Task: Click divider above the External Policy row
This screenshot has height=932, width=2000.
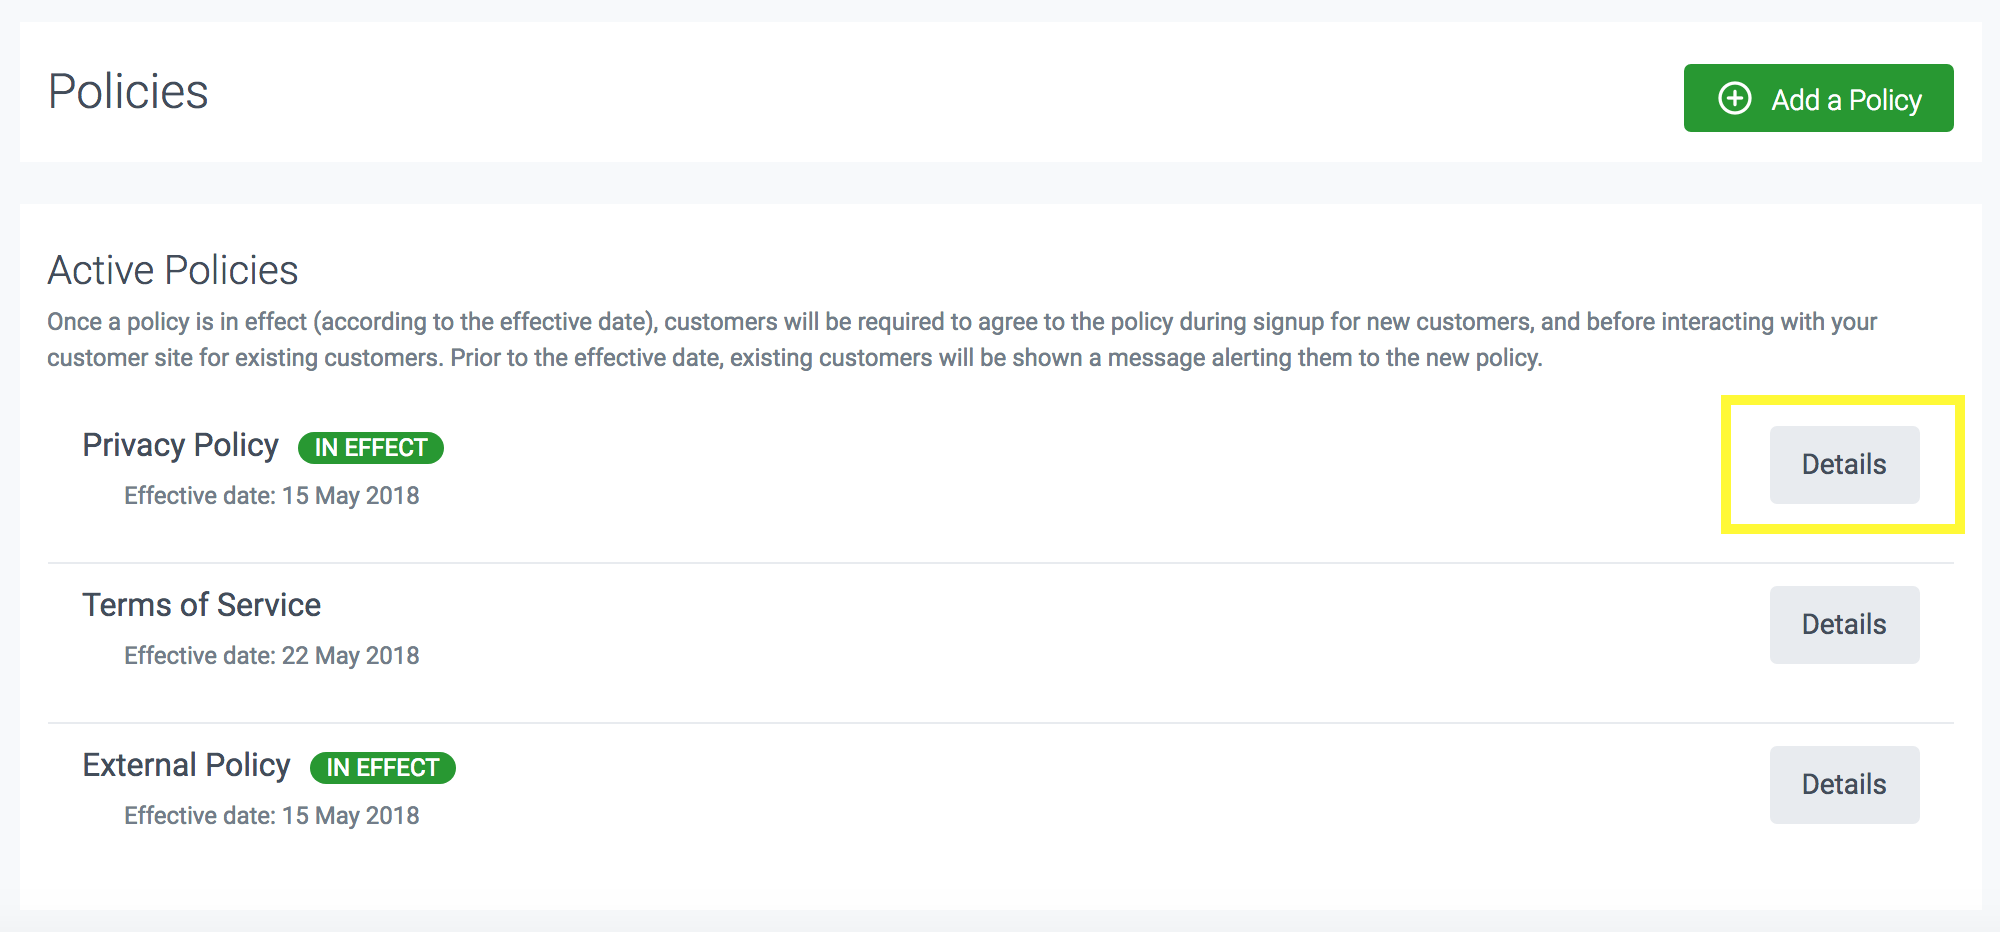Action: (x=1000, y=723)
